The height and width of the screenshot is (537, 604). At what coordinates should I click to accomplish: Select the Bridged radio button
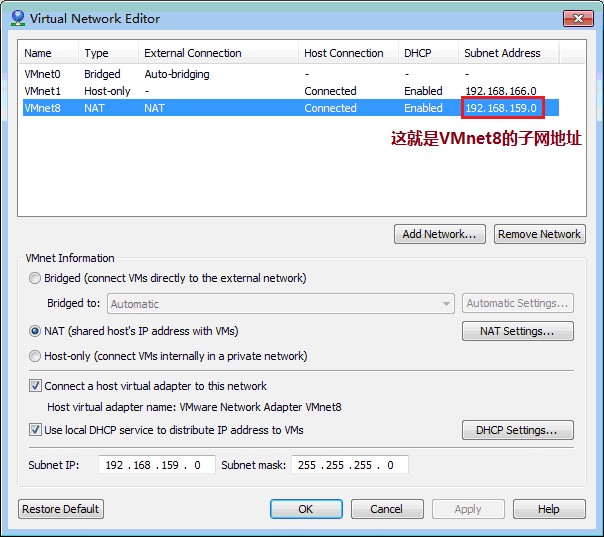click(36, 278)
